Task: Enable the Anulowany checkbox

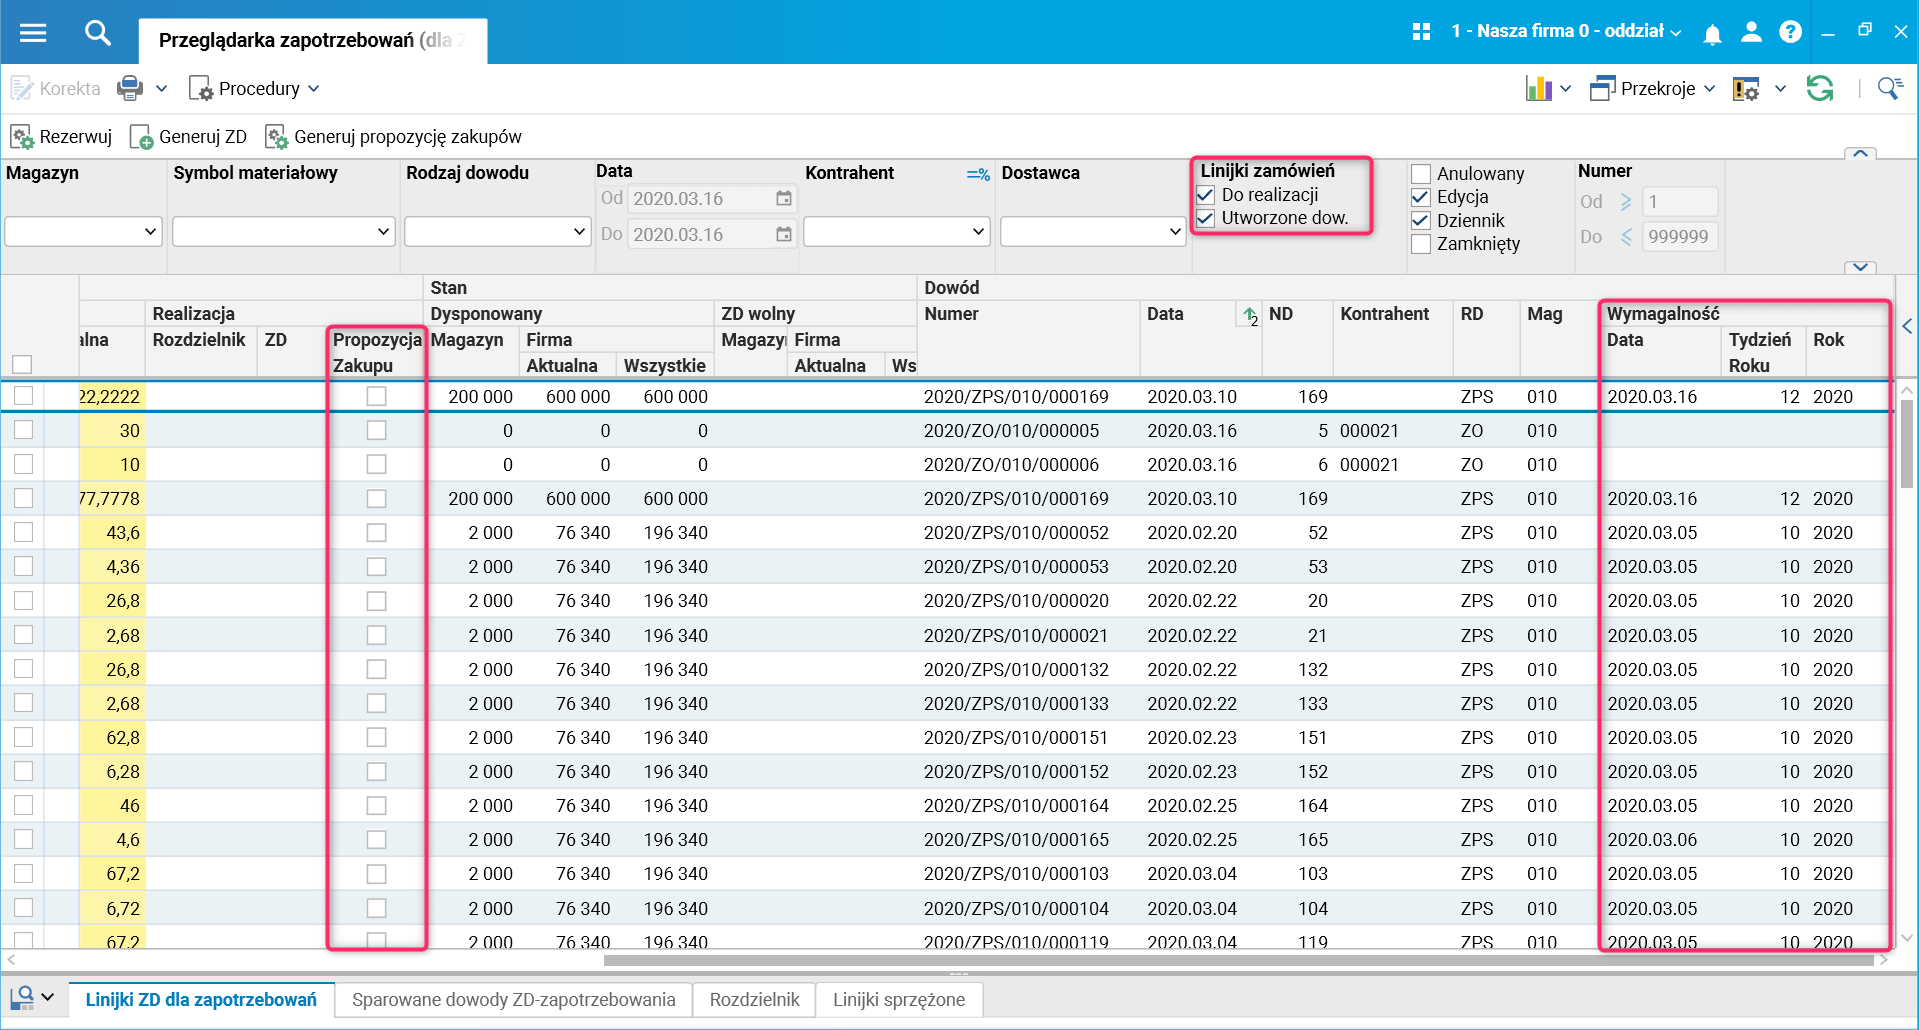Action: [1421, 174]
